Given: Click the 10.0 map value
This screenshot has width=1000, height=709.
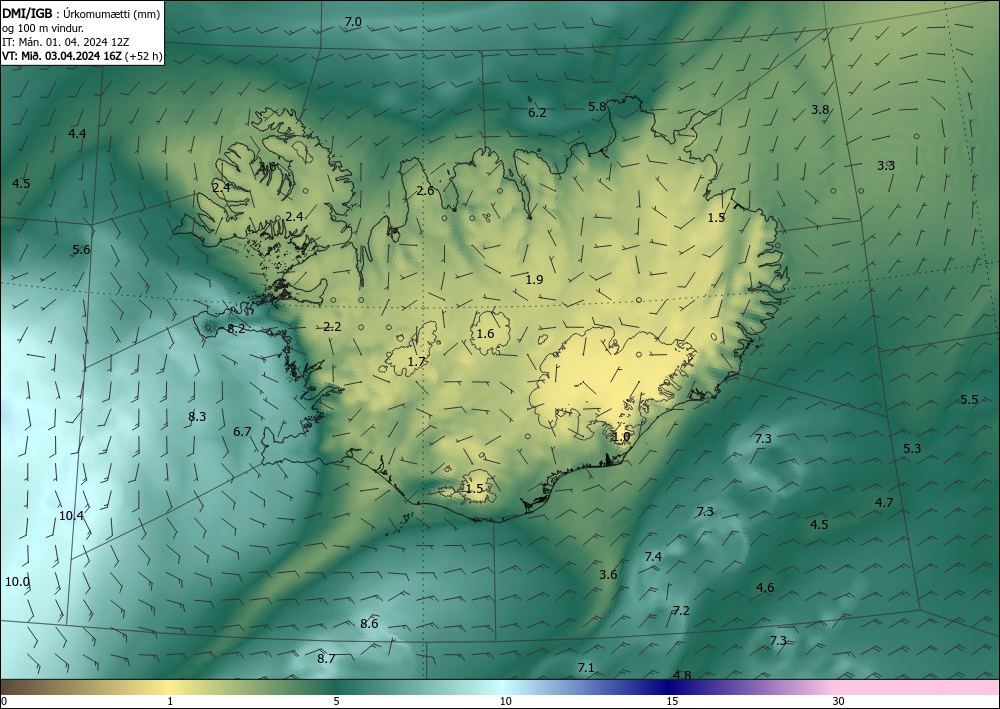Looking at the screenshot, I should (x=17, y=581).
